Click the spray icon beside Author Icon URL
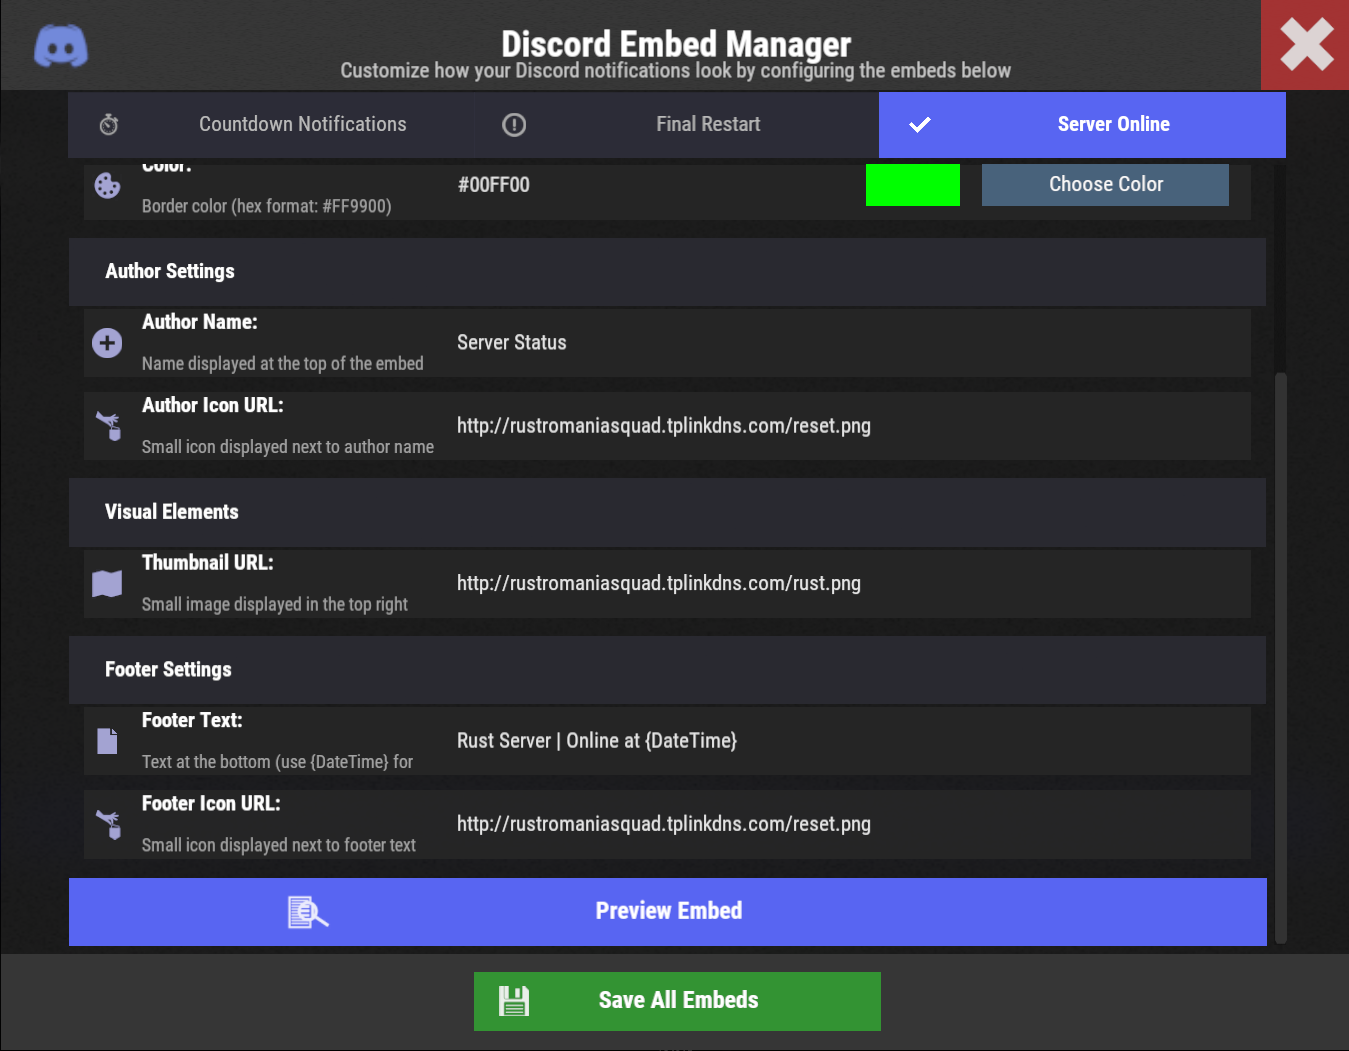 (x=108, y=426)
